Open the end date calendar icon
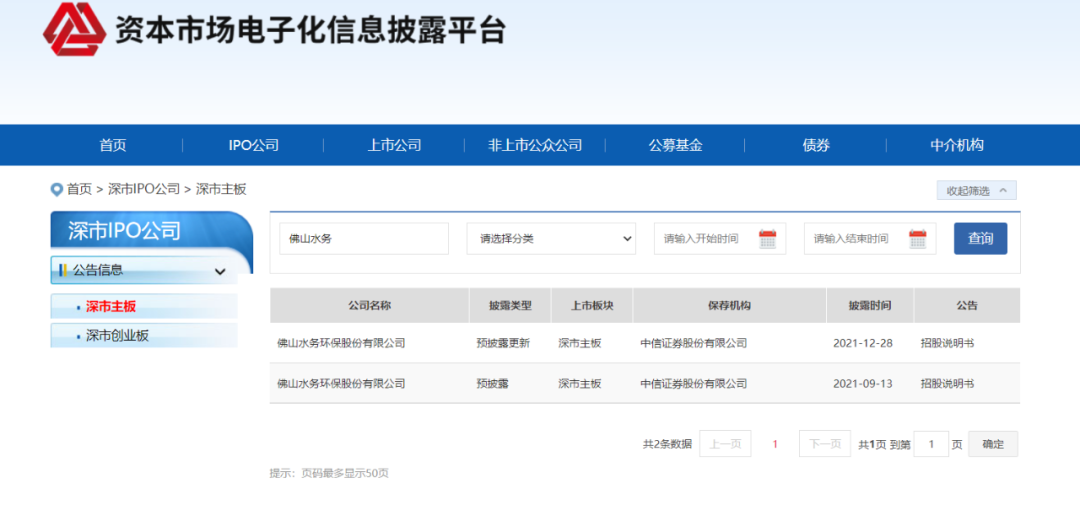Image resolution: width=1080 pixels, height=505 pixels. [x=917, y=239]
